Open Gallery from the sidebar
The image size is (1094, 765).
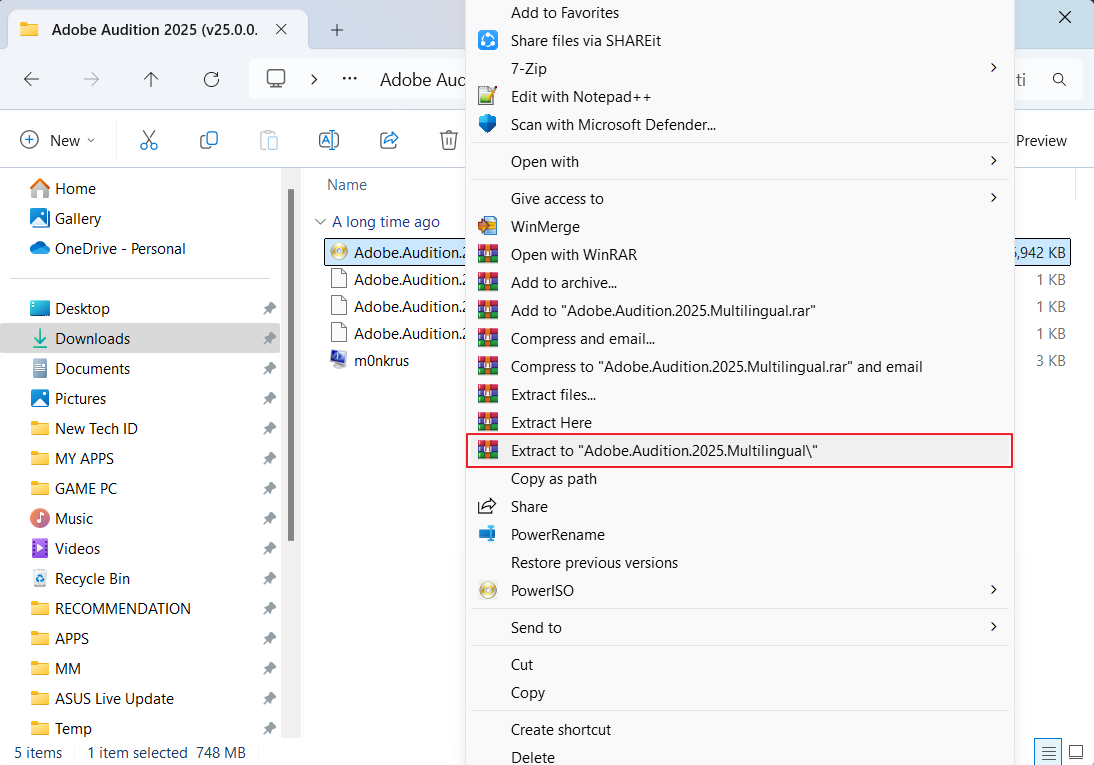point(77,218)
